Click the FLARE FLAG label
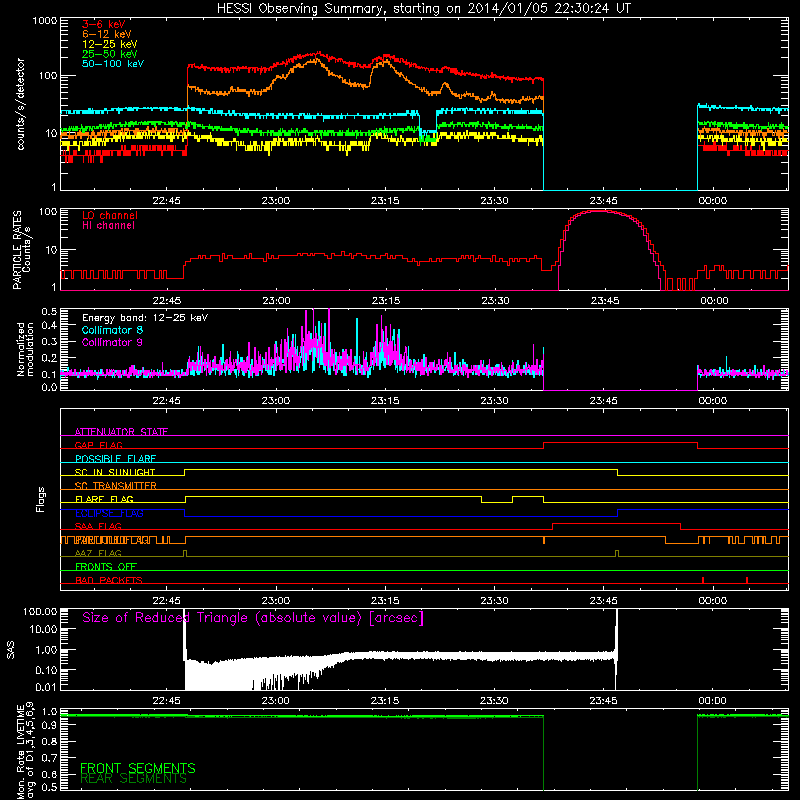800x800 pixels. click(104, 499)
